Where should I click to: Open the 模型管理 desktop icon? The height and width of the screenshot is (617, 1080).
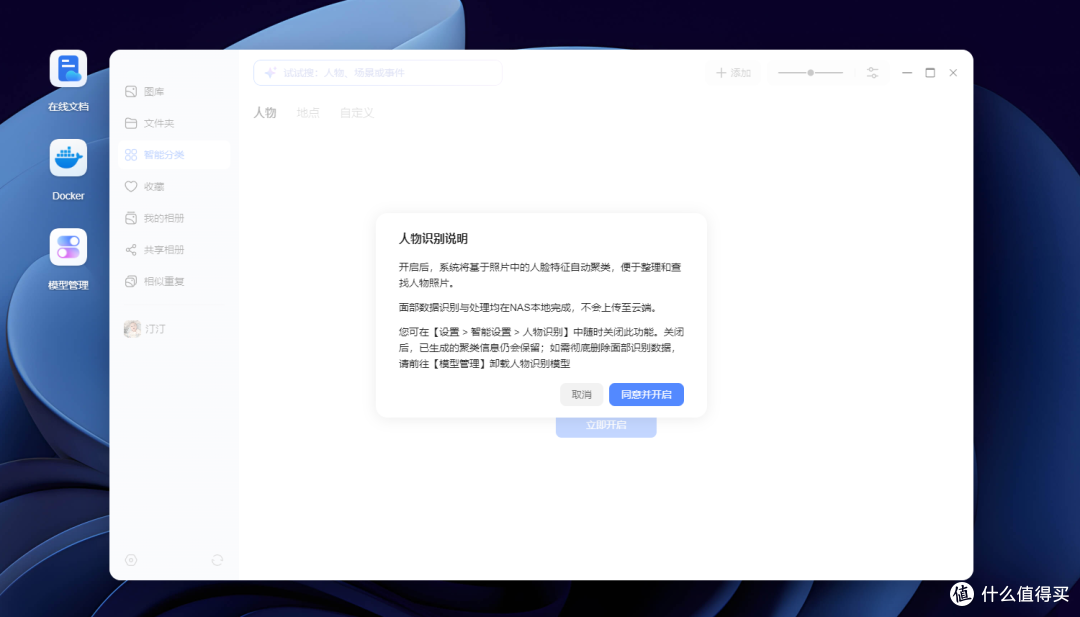coord(68,247)
